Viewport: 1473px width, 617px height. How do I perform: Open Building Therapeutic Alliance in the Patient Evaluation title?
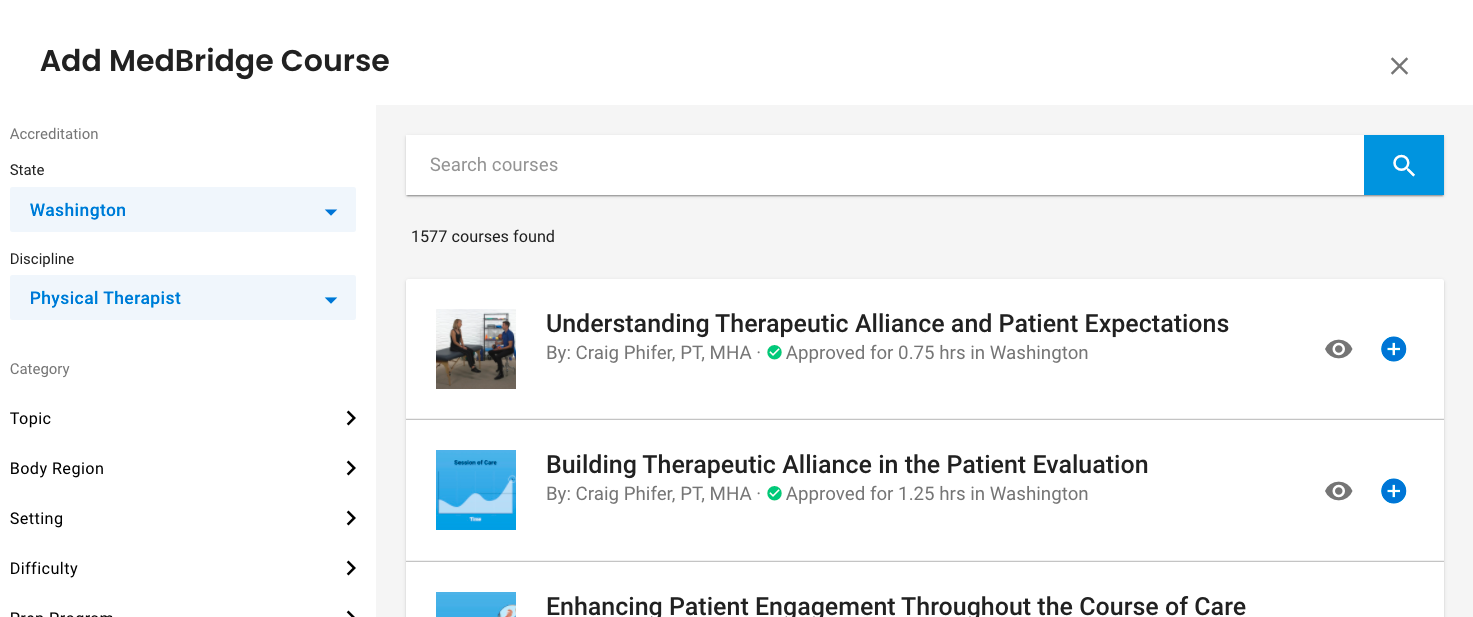click(847, 465)
